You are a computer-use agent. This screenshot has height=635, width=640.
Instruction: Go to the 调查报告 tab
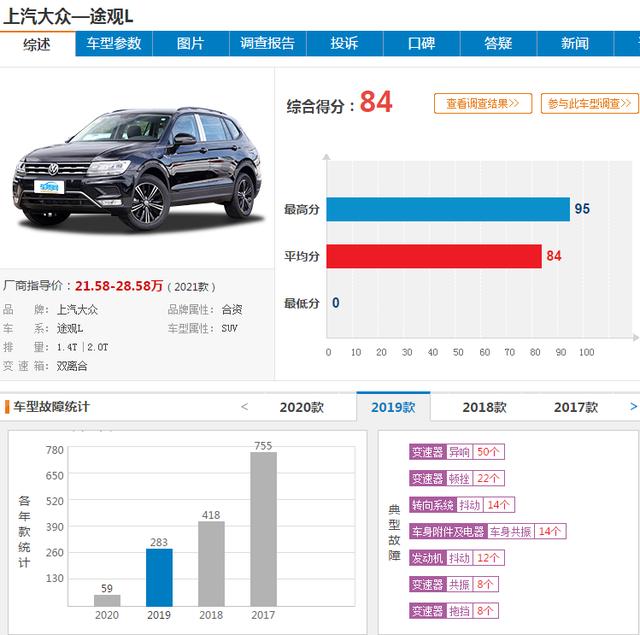pos(268,43)
